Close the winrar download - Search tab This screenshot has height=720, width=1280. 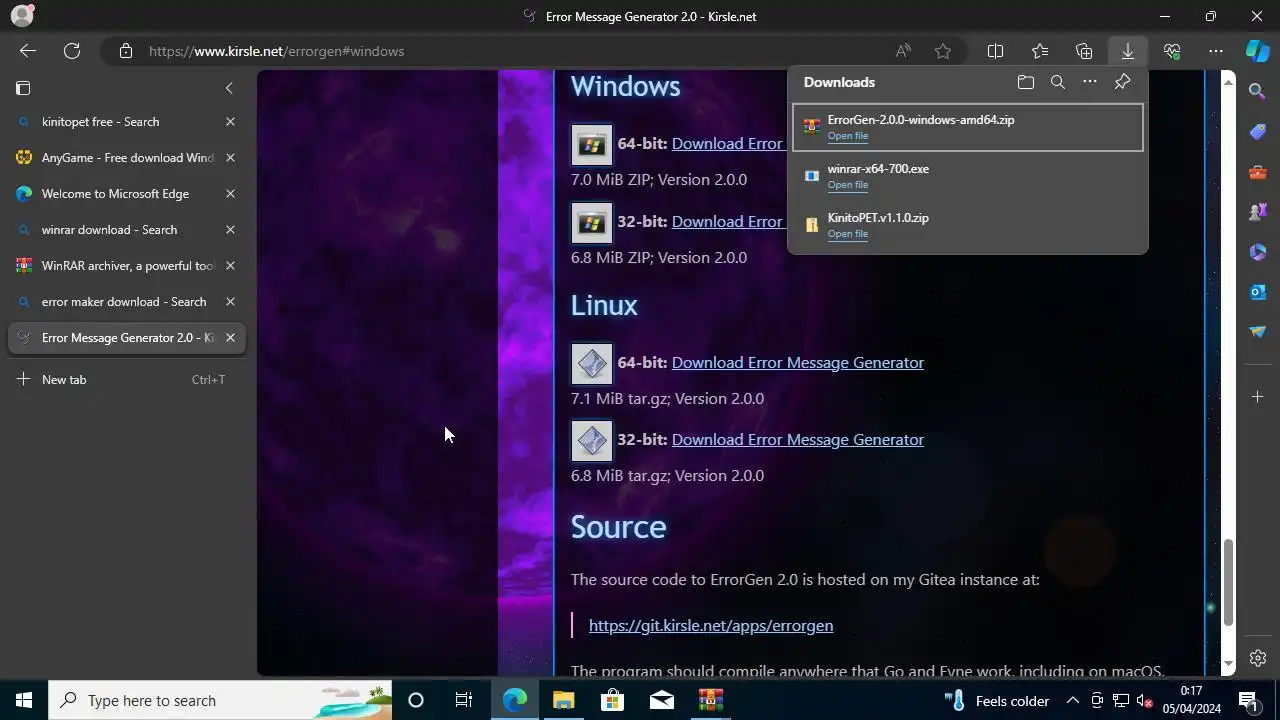pos(230,230)
